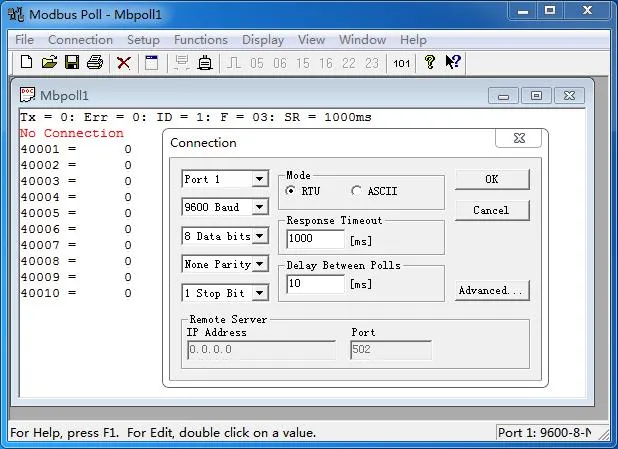Minimize the Mbpoll1 child window
618x449 pixels.
503,96
